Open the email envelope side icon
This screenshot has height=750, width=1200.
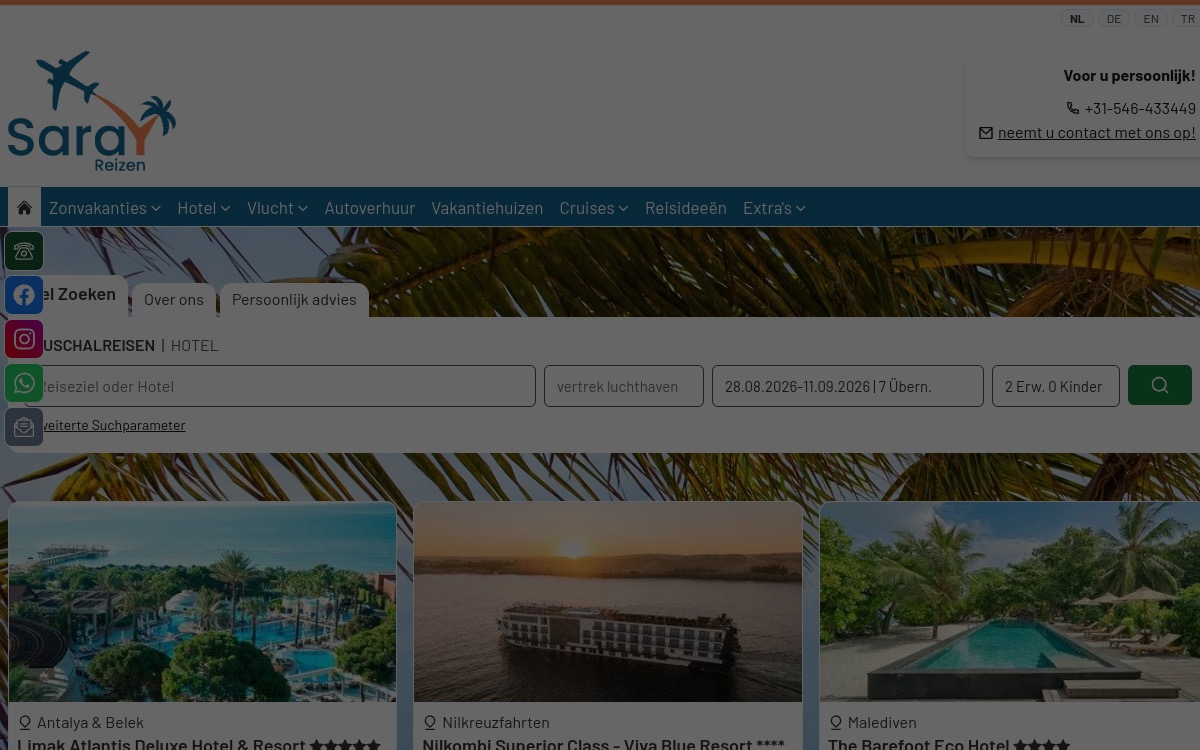(24, 427)
